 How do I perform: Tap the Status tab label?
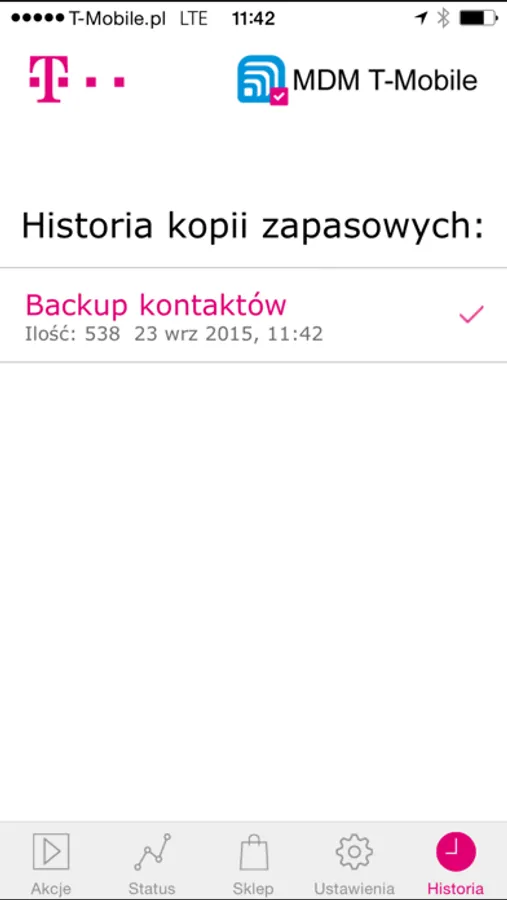click(152, 889)
